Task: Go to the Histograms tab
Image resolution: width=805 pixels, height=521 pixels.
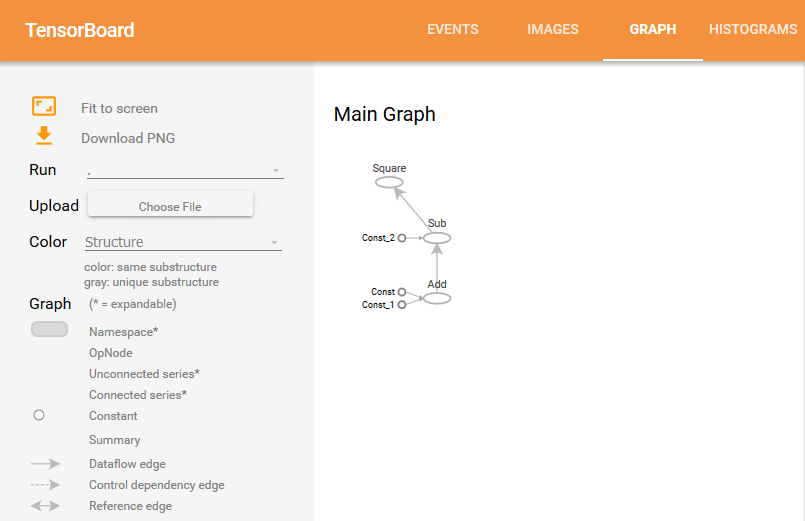Action: pyautogui.click(x=753, y=30)
